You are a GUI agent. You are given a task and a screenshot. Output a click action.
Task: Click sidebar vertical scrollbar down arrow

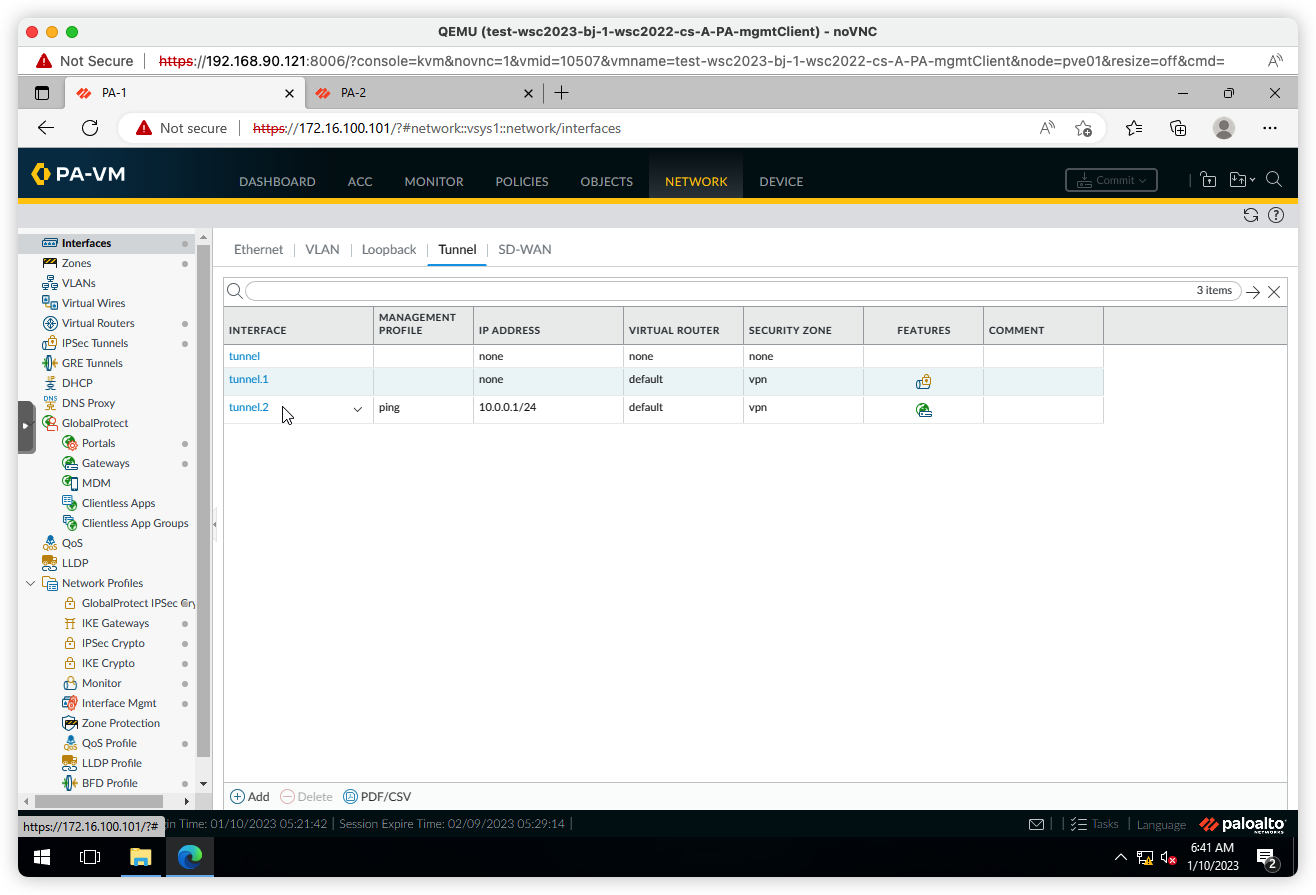tap(204, 783)
